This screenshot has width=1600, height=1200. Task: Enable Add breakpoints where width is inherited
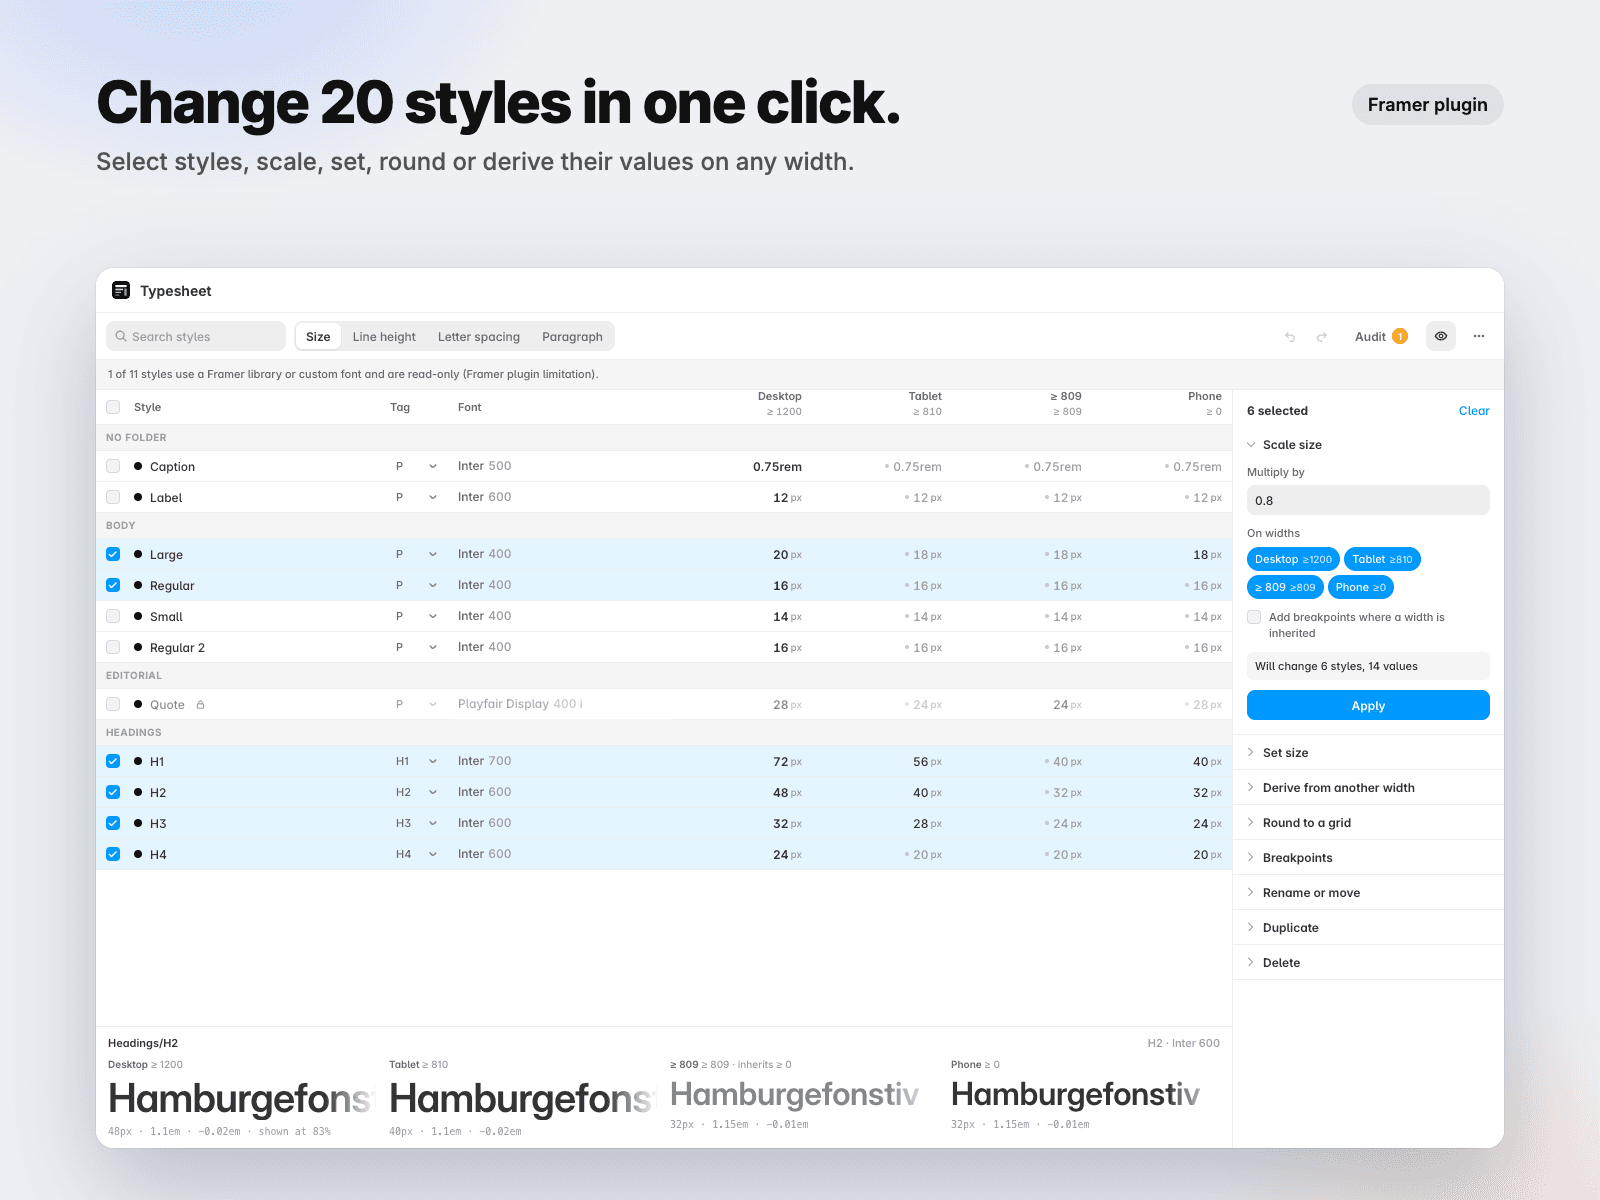[x=1254, y=617]
